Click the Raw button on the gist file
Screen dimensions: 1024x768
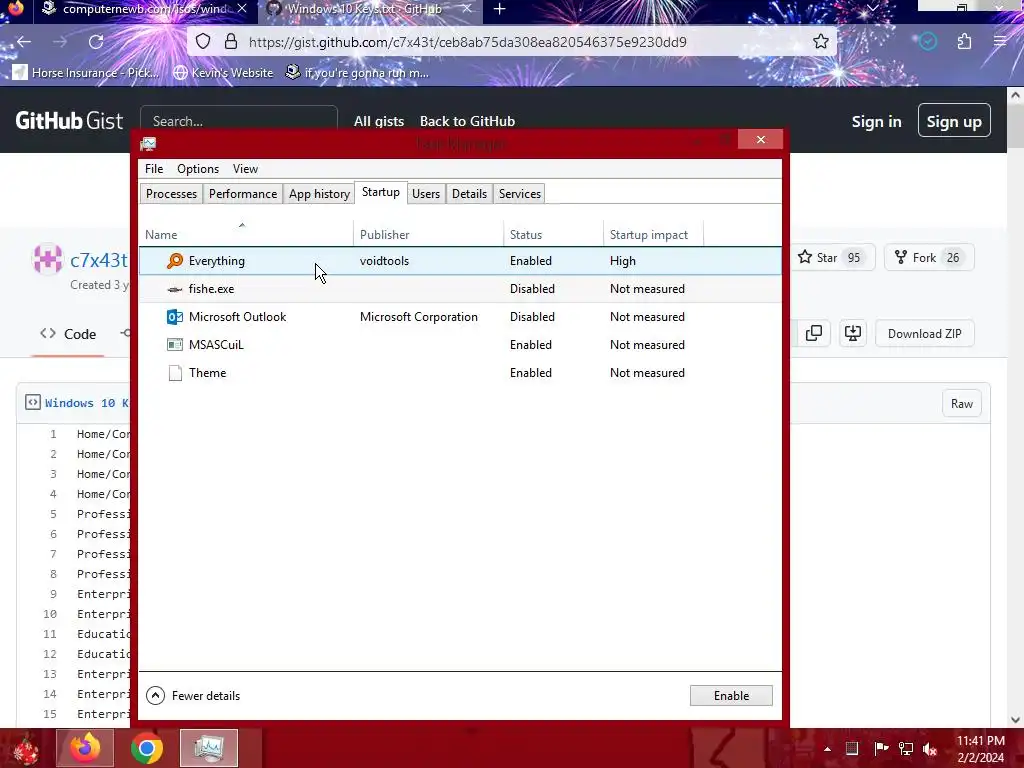[962, 404]
